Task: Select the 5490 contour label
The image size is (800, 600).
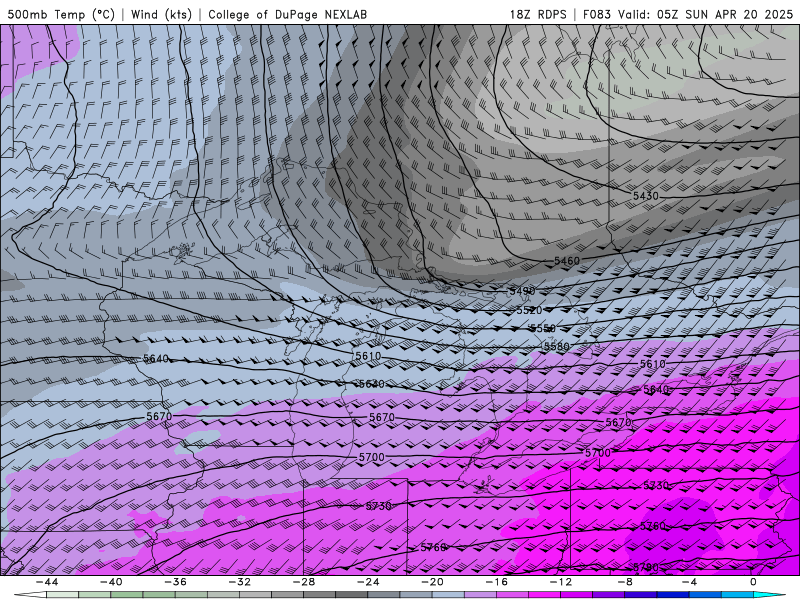Action: [x=522, y=291]
